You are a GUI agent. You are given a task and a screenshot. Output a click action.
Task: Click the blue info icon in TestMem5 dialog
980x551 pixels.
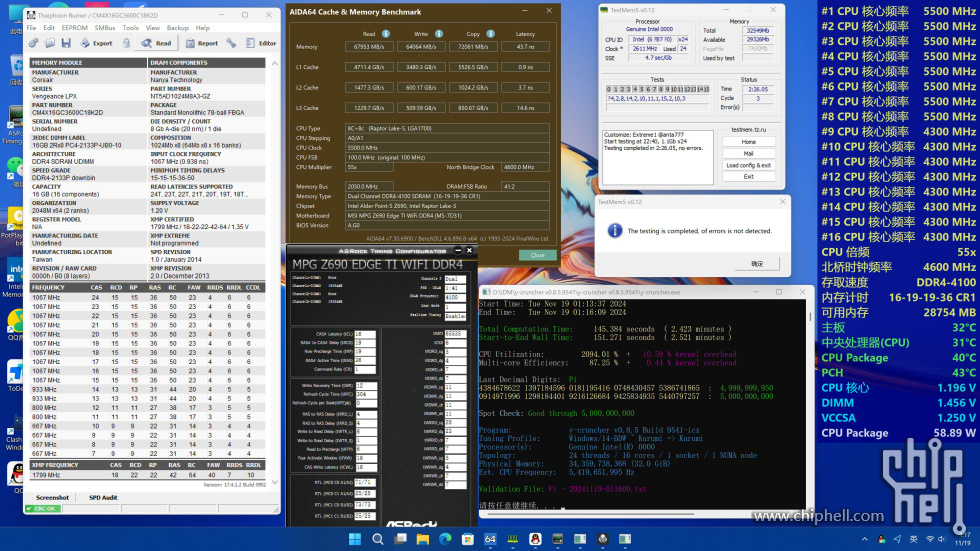pos(615,231)
